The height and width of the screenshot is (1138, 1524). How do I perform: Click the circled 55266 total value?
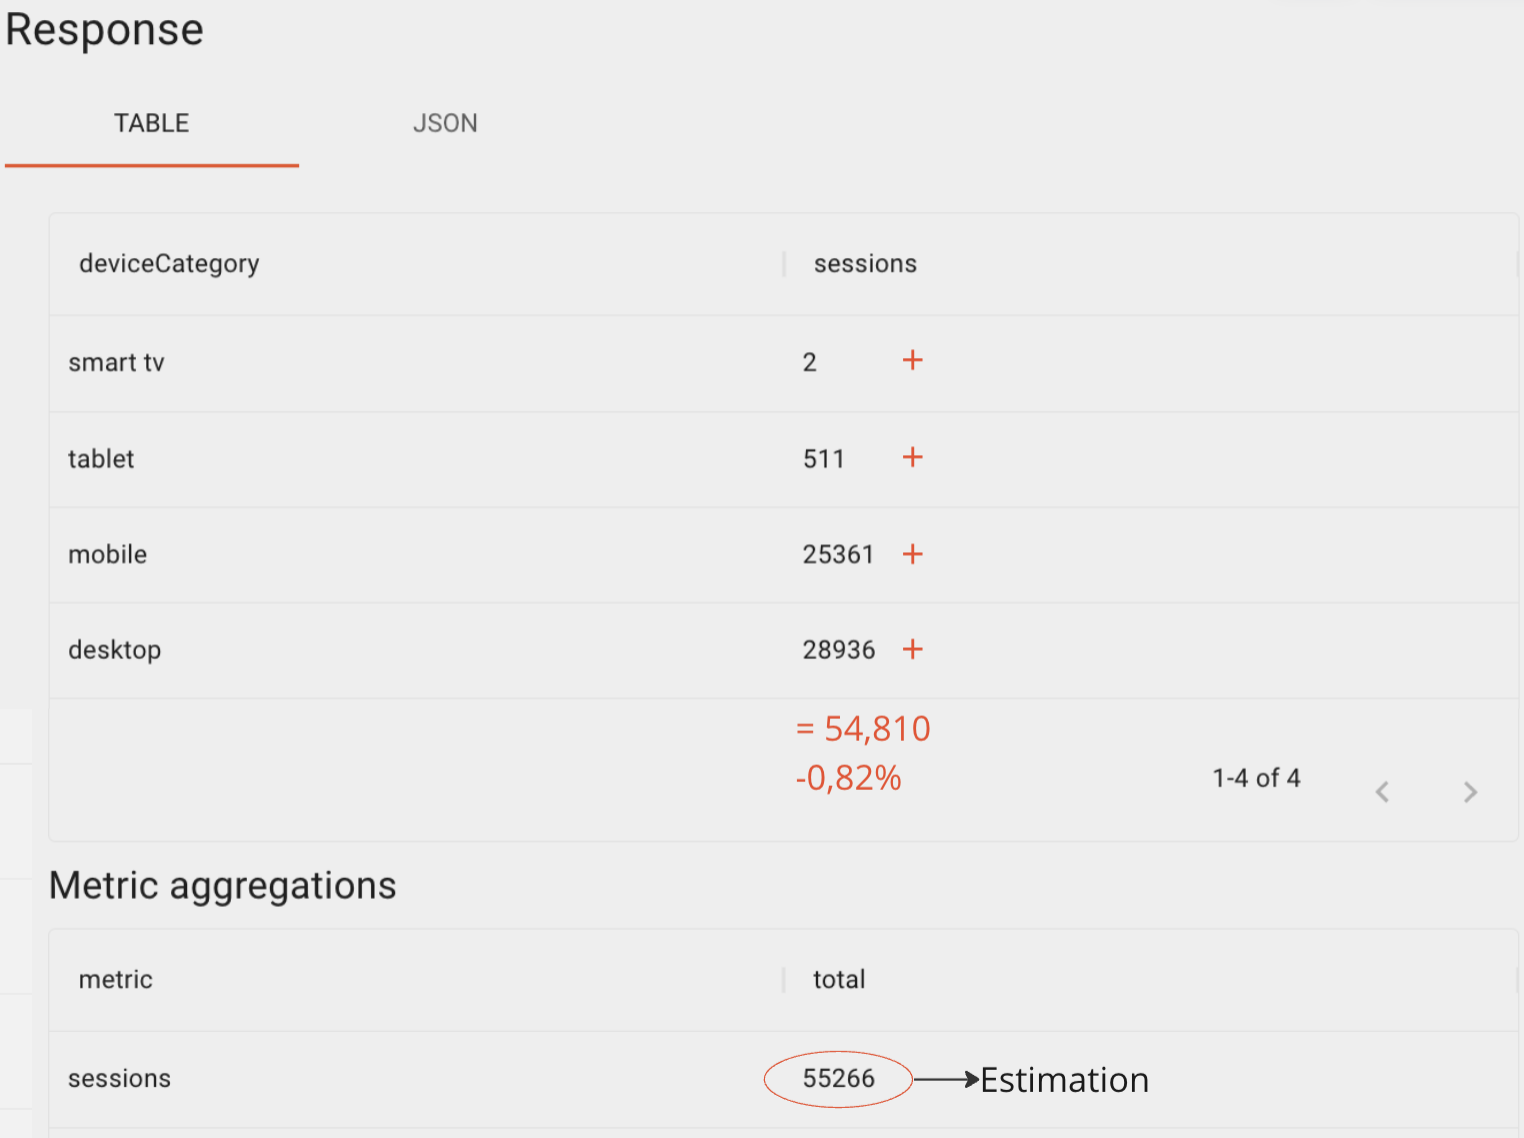(x=838, y=1078)
